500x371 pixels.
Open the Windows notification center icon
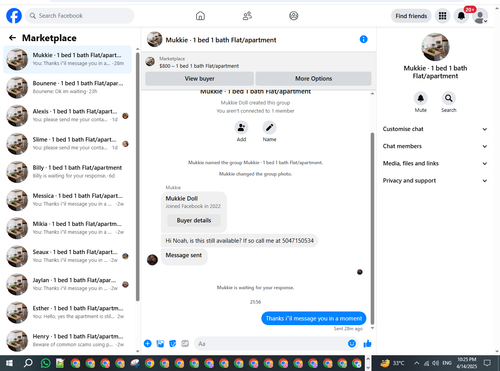point(487,363)
